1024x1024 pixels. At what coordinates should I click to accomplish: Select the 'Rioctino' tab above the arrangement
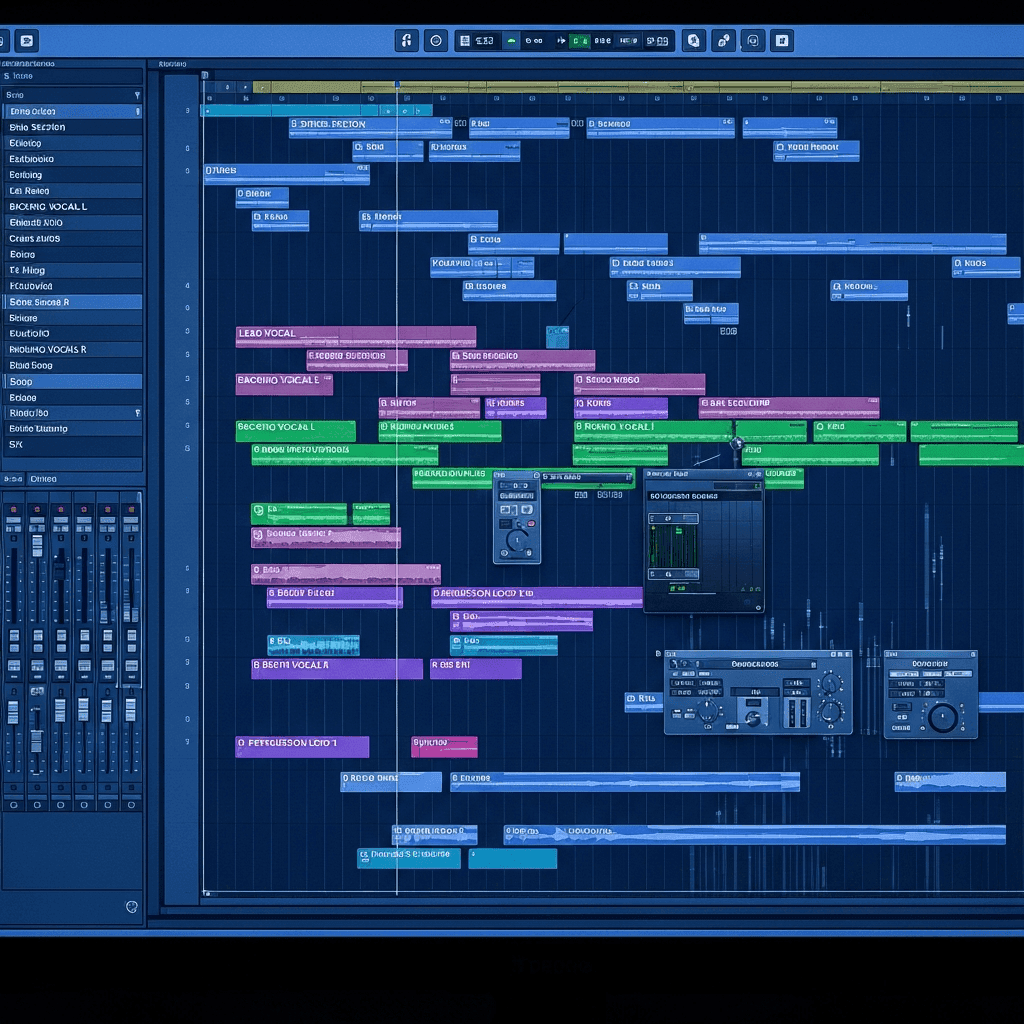(x=172, y=64)
